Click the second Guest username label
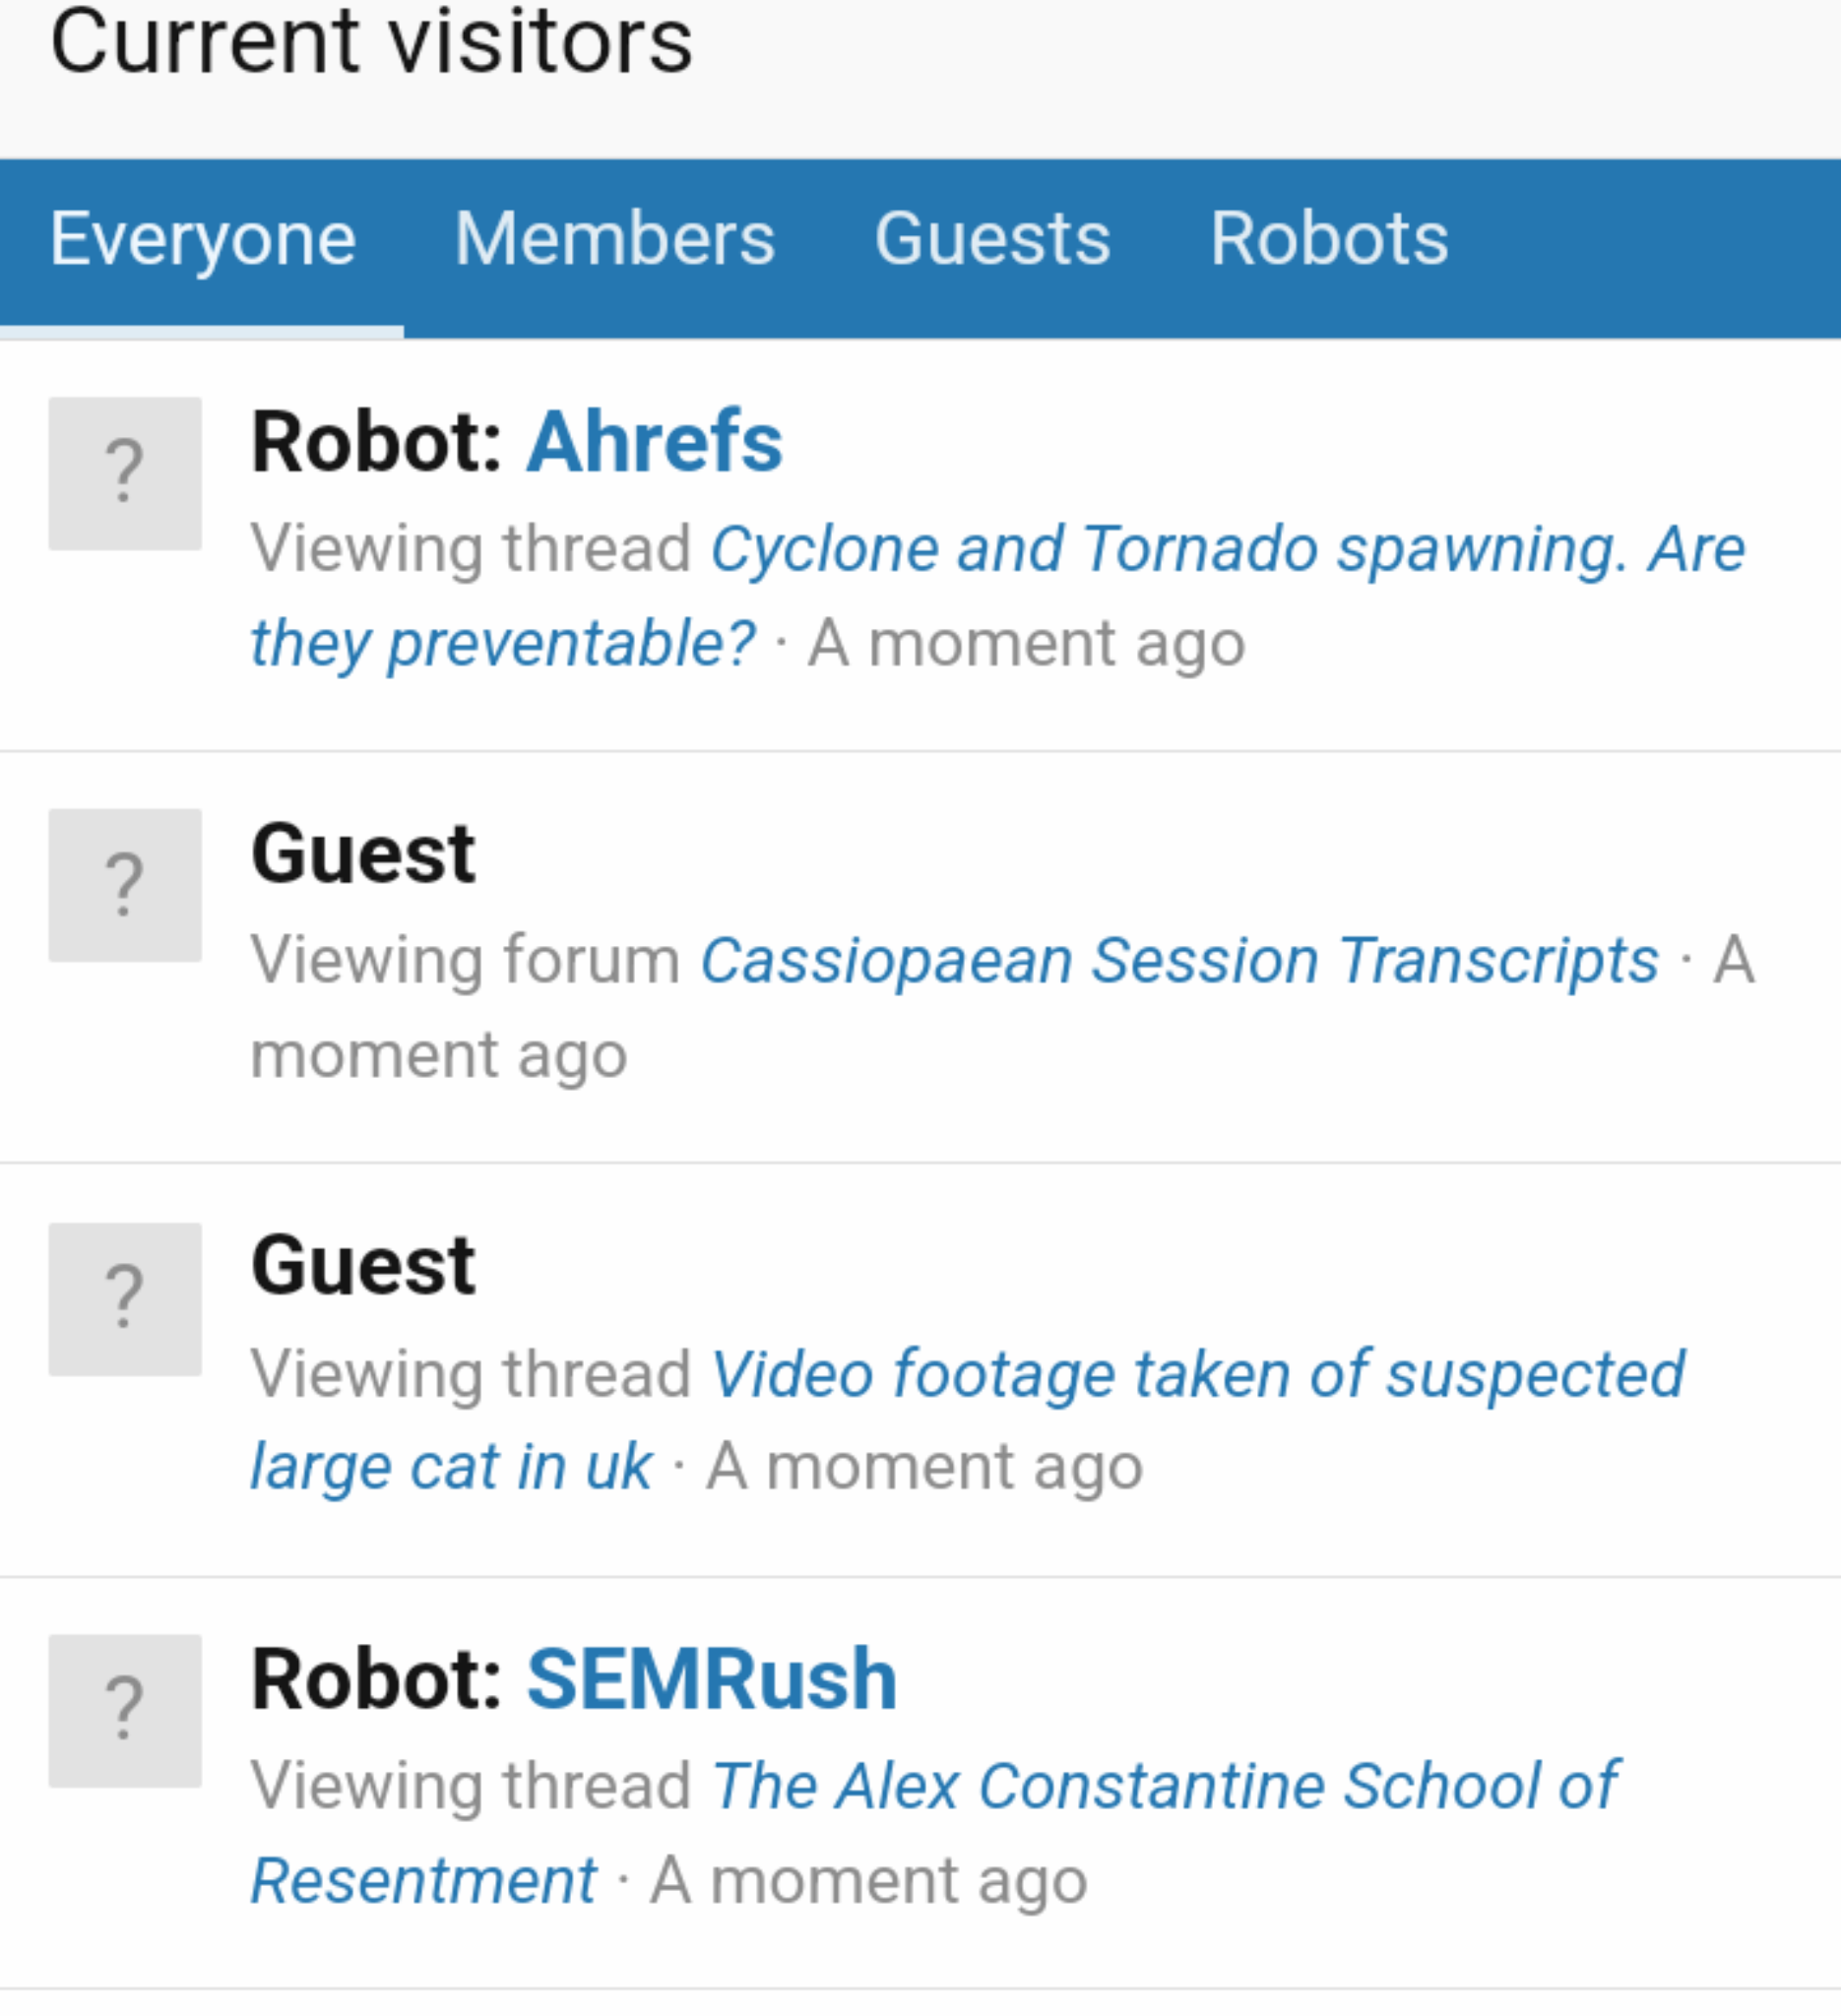Viewport: 1841px width, 2016px height. 363,1266
